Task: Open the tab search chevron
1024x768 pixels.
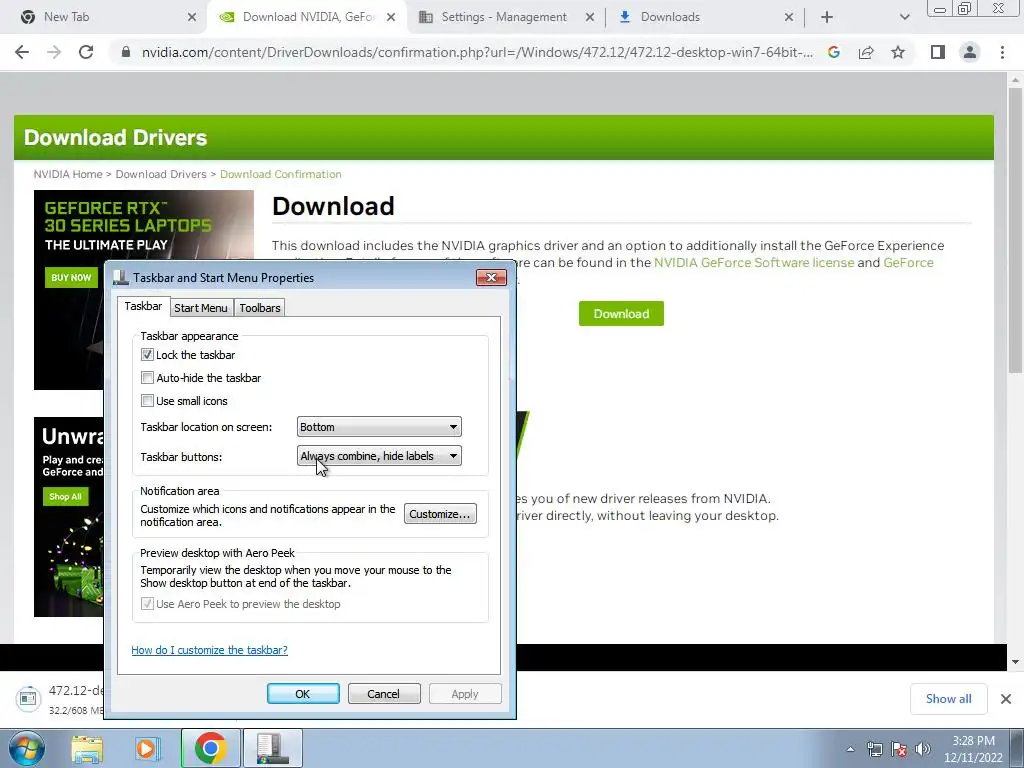Action: 904,17
